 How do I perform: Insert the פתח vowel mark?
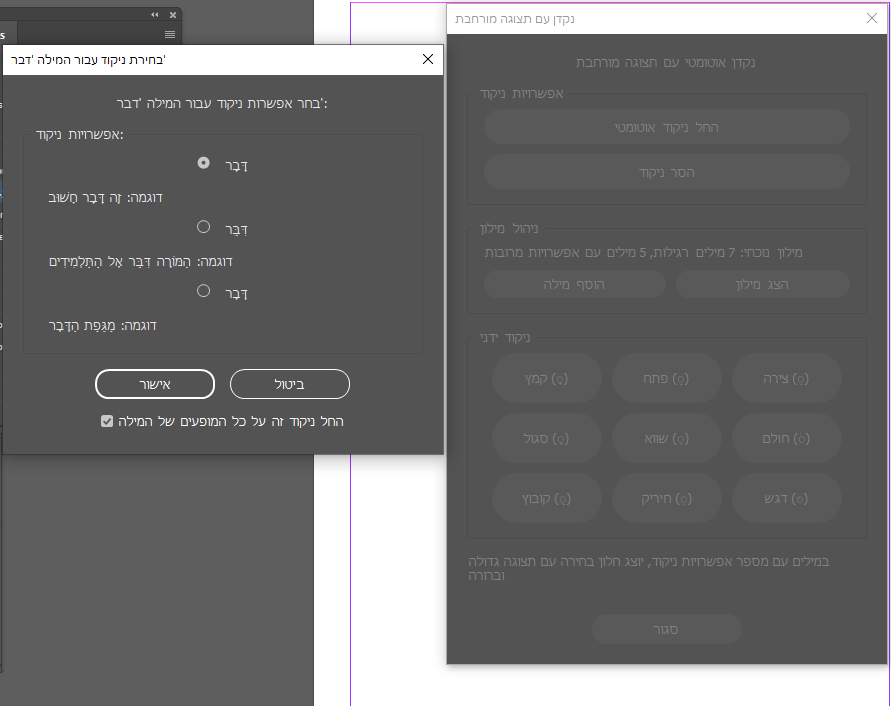[x=666, y=379]
